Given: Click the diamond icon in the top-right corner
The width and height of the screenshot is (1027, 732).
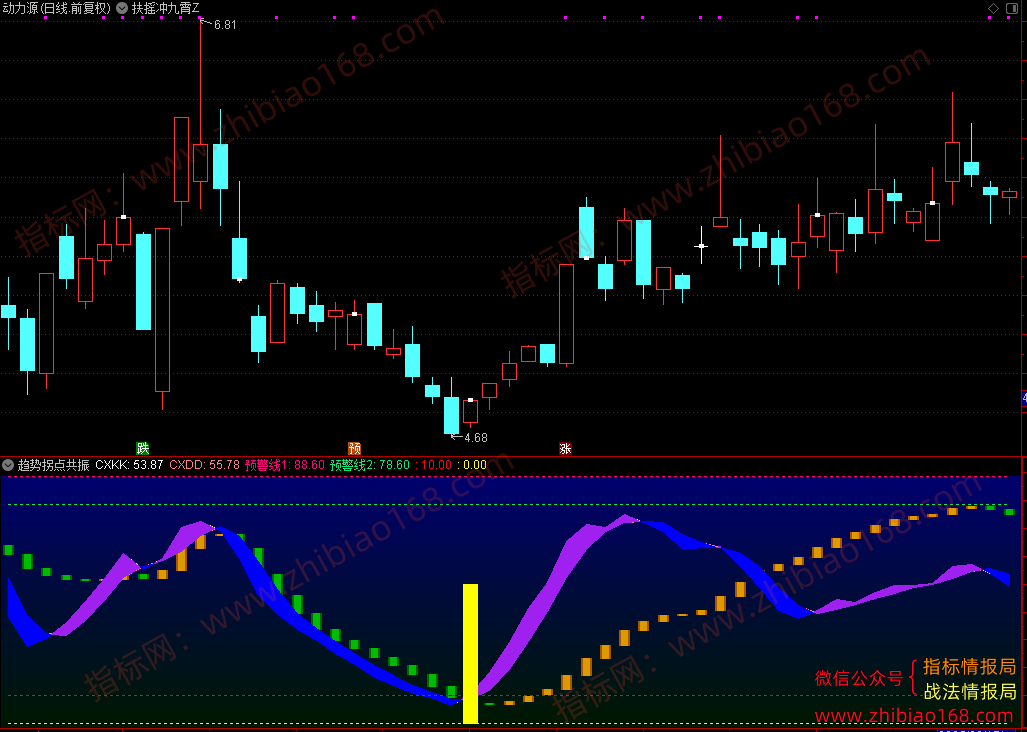Looking at the screenshot, I should pos(994,9).
